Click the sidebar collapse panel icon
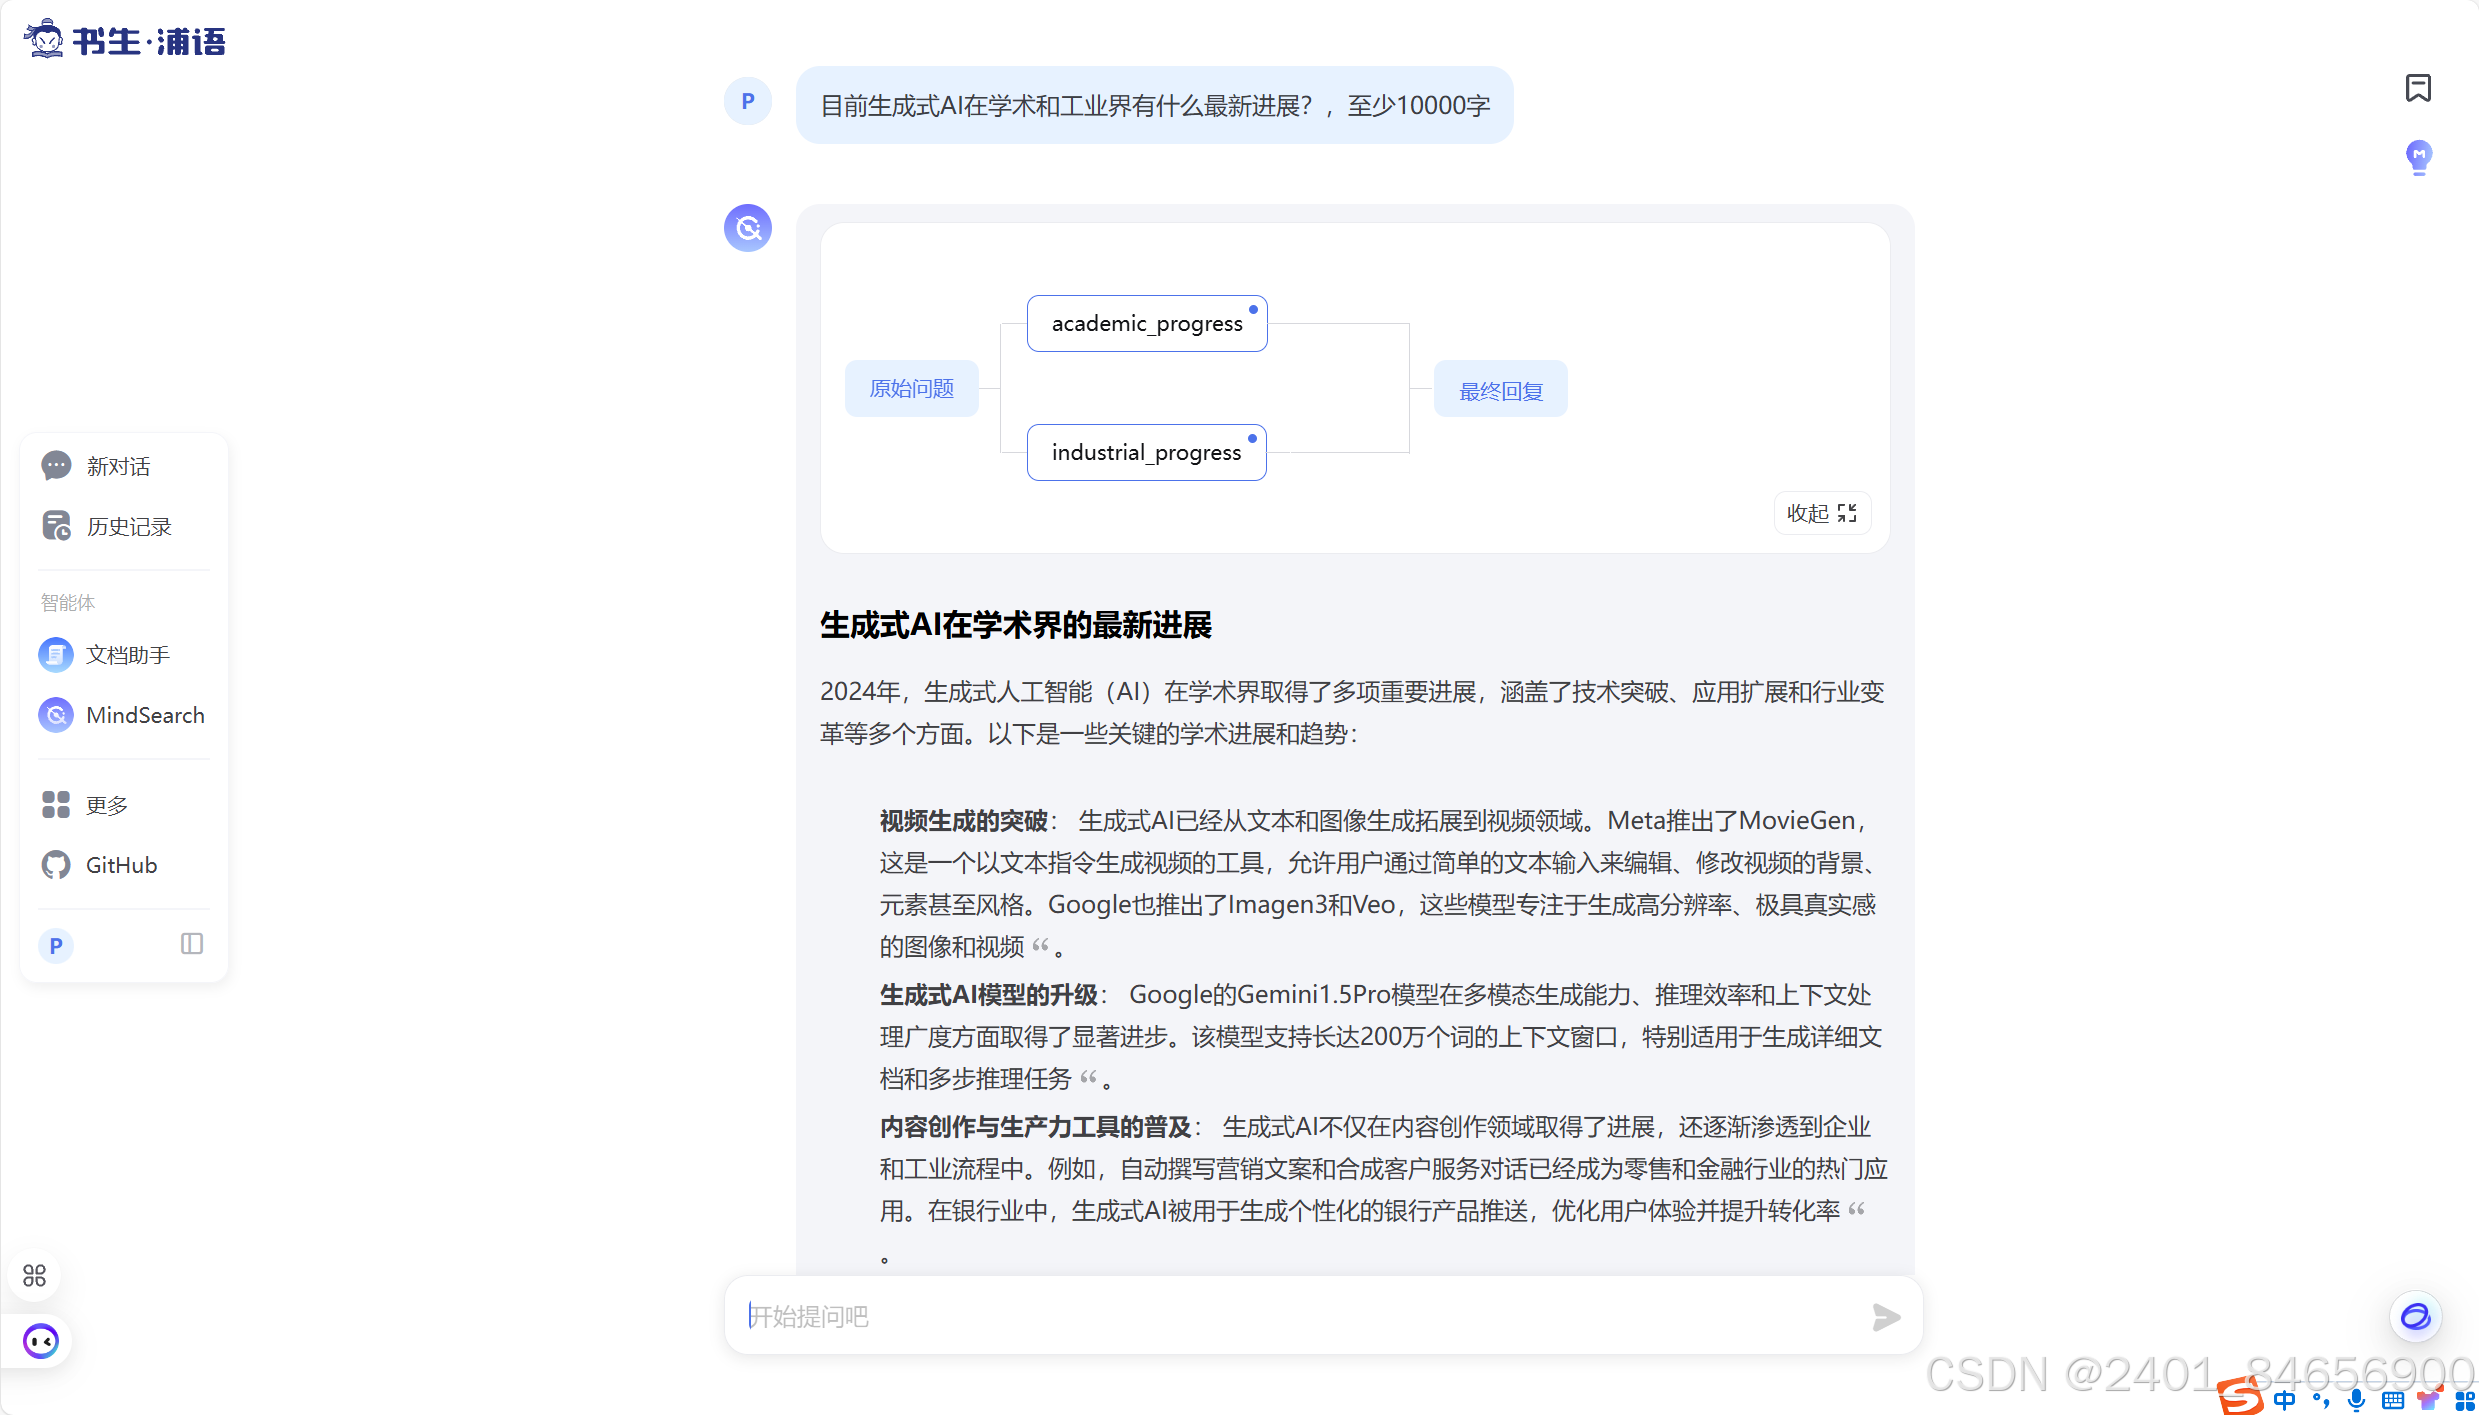Viewport: 2479px width, 1415px height. pyautogui.click(x=192, y=944)
